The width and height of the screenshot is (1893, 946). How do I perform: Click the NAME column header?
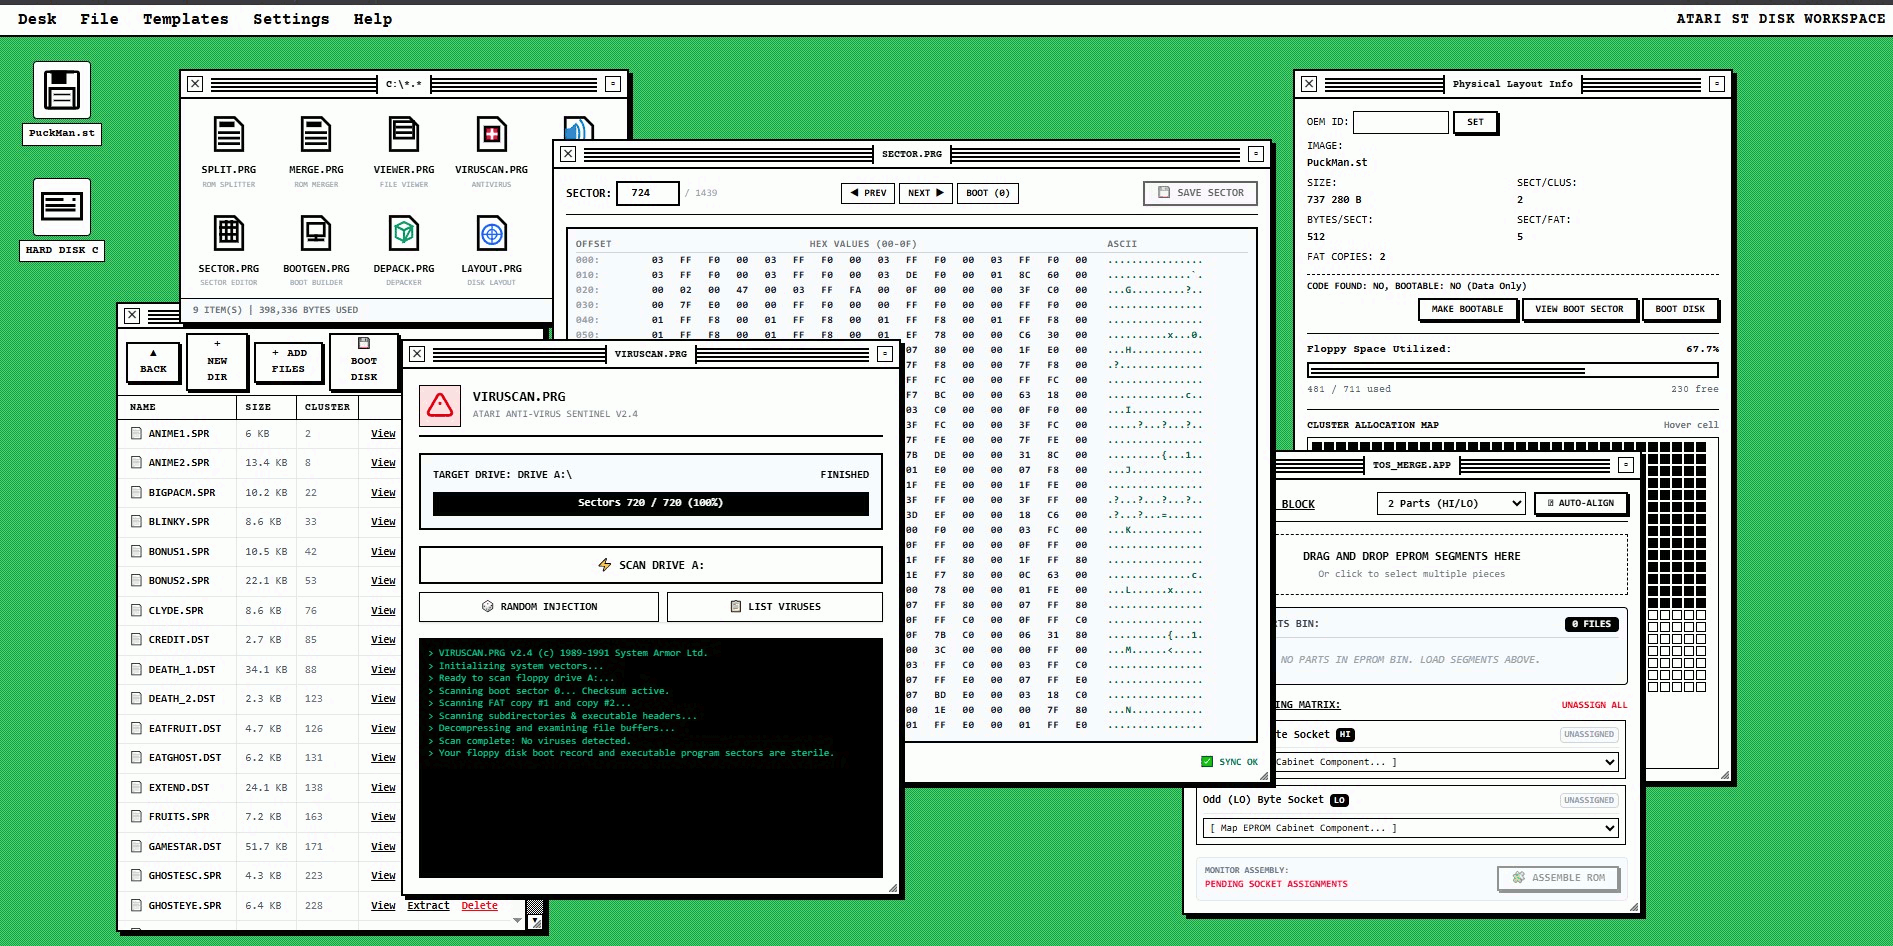(177, 407)
